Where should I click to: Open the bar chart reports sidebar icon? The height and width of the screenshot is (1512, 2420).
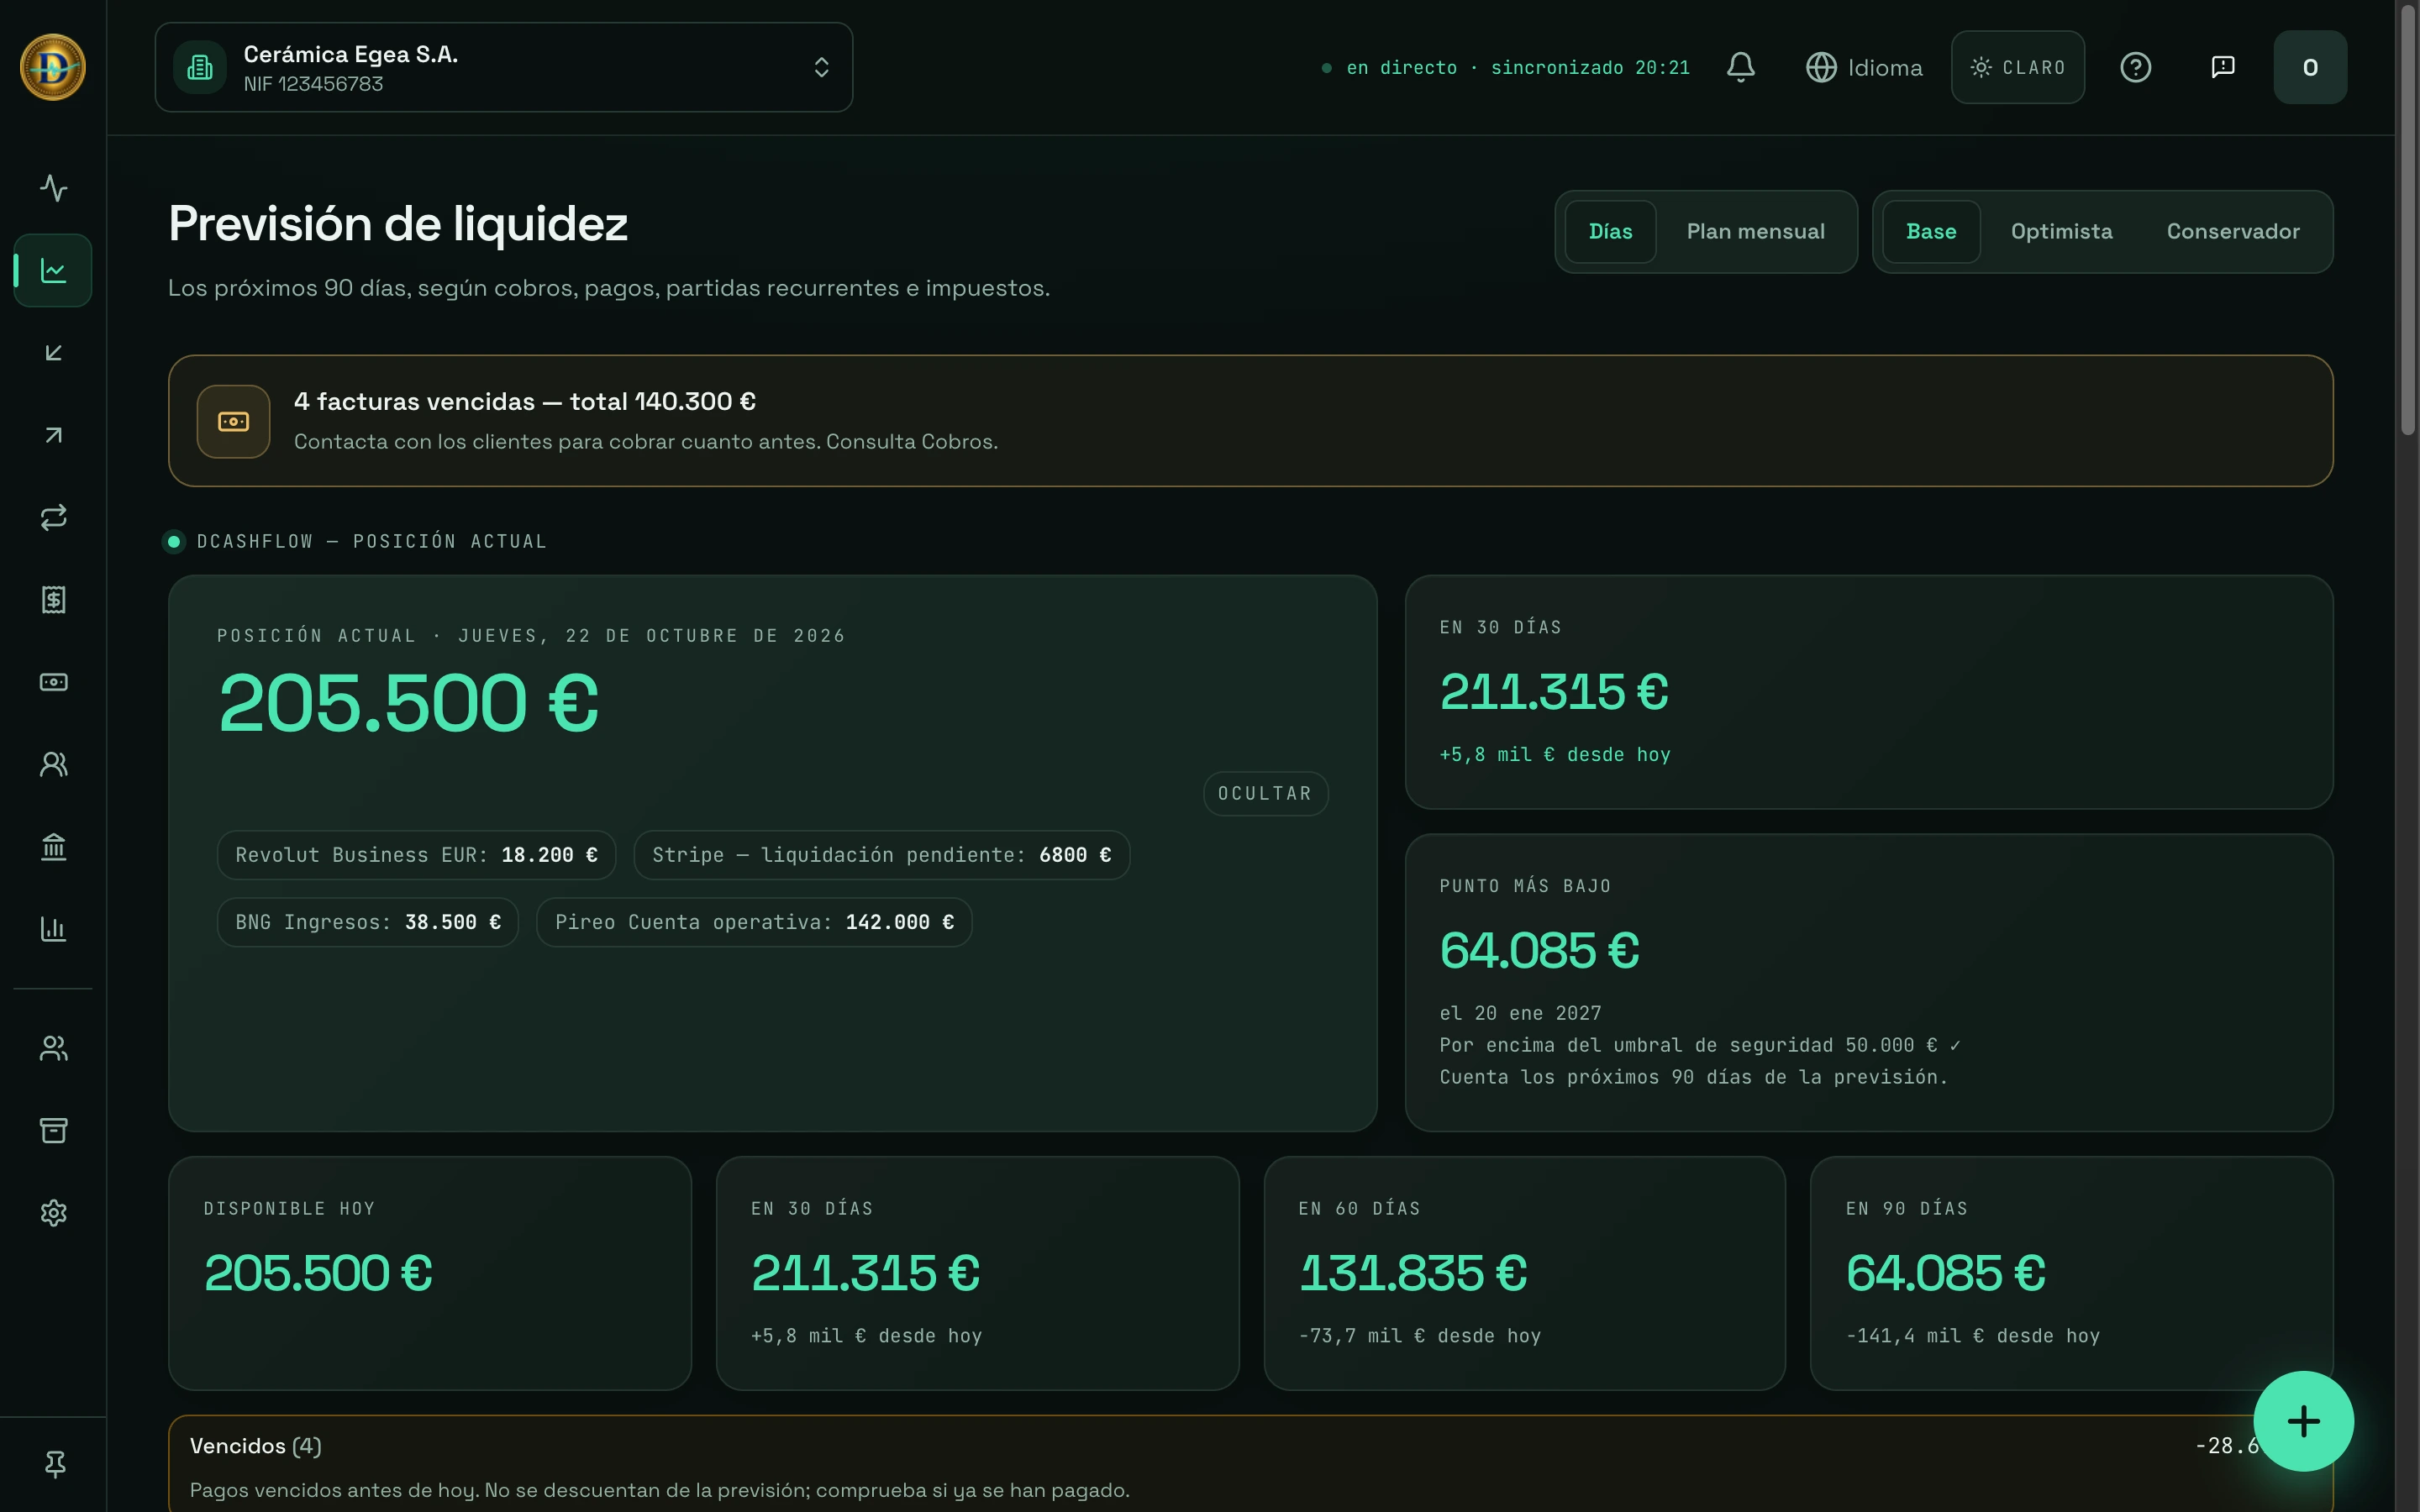(x=53, y=929)
